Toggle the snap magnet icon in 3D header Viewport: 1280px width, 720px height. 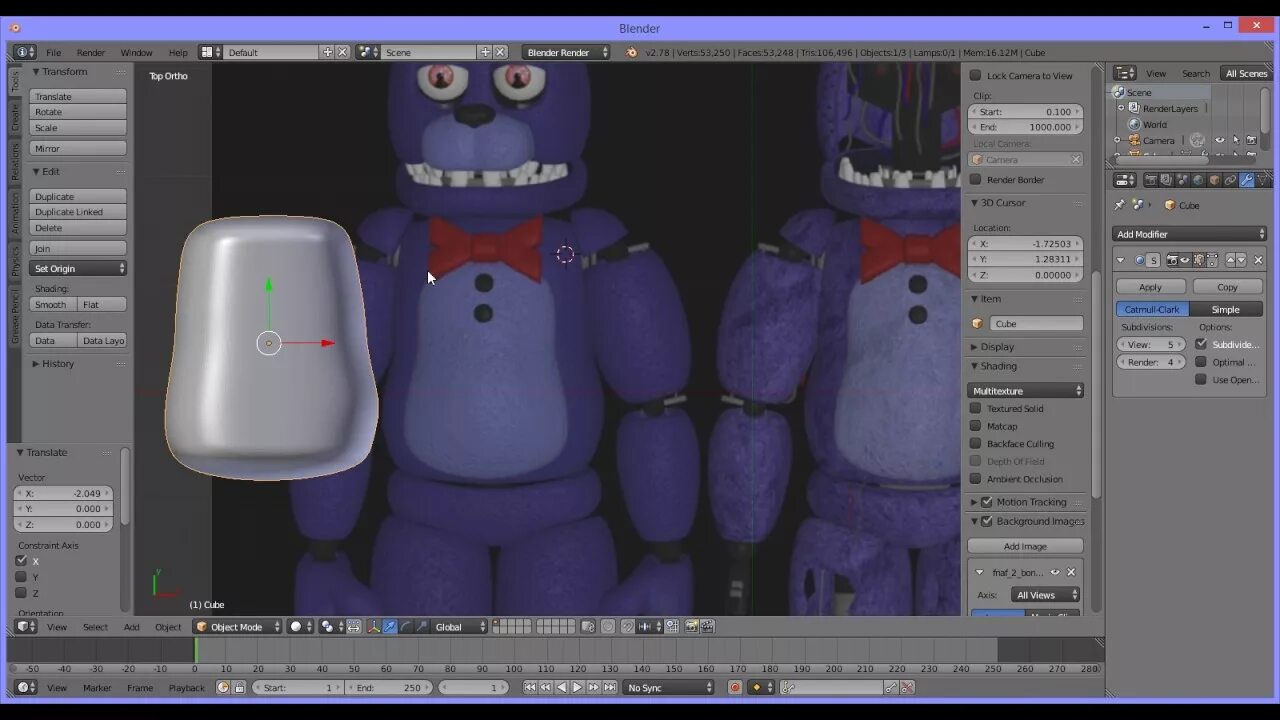(627, 626)
